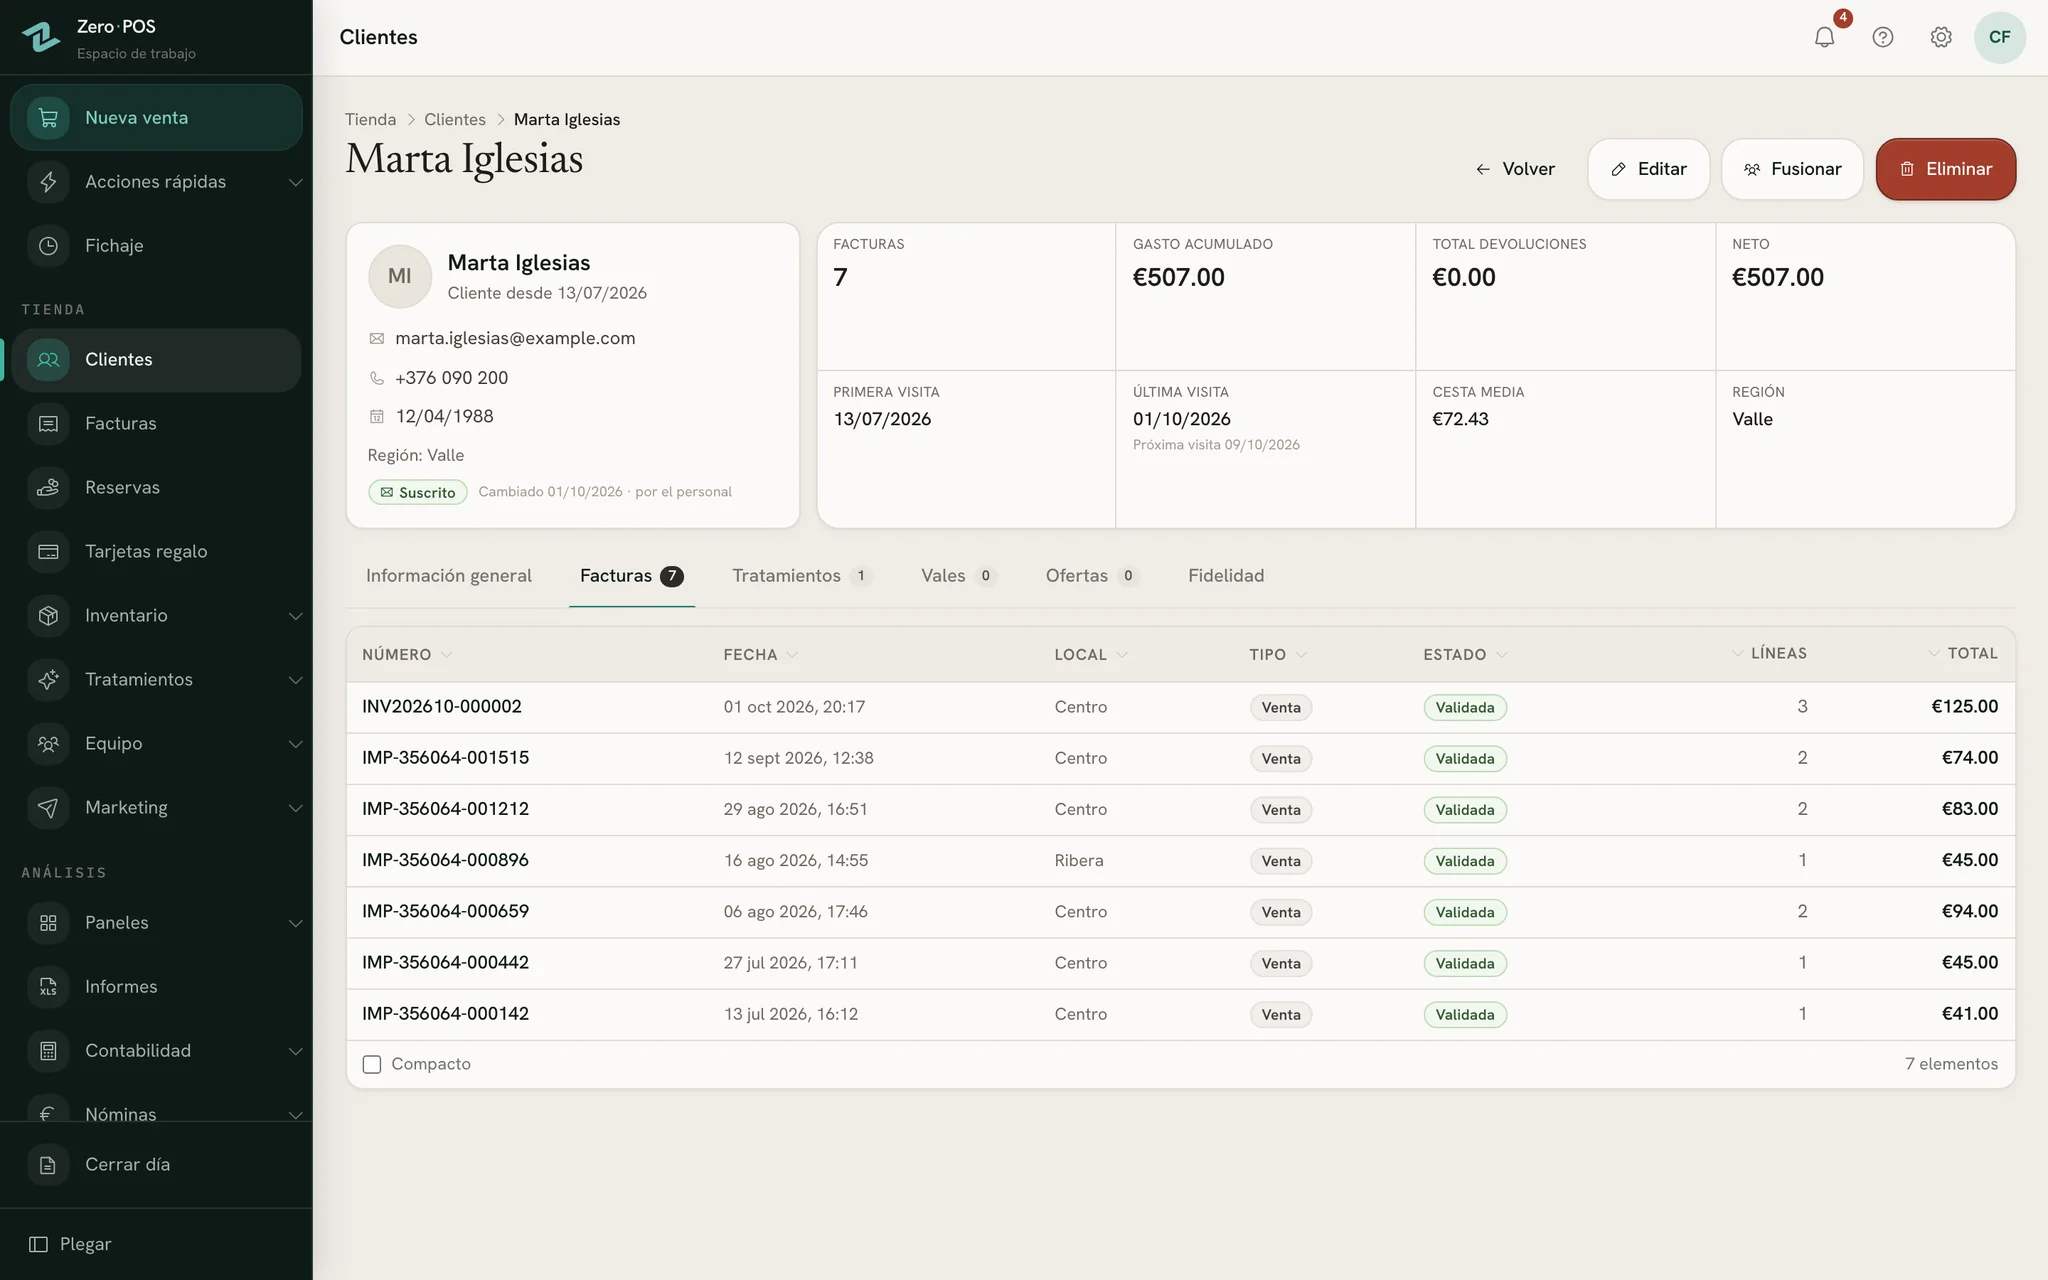The width and height of the screenshot is (2048, 1280).
Task: Open the ESTADO column filter
Action: click(1502, 655)
